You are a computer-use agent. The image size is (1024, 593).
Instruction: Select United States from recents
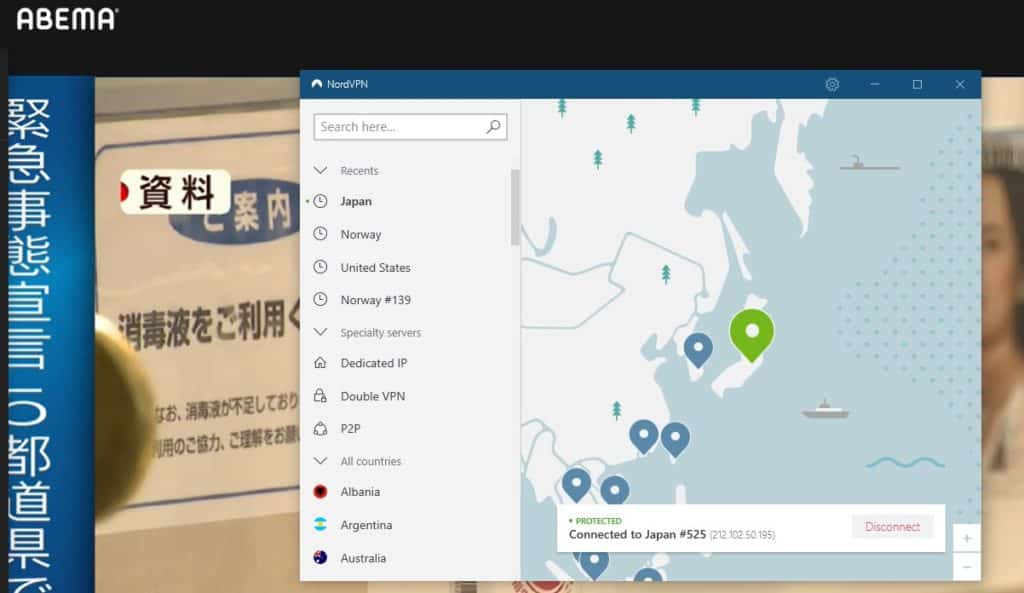376,267
